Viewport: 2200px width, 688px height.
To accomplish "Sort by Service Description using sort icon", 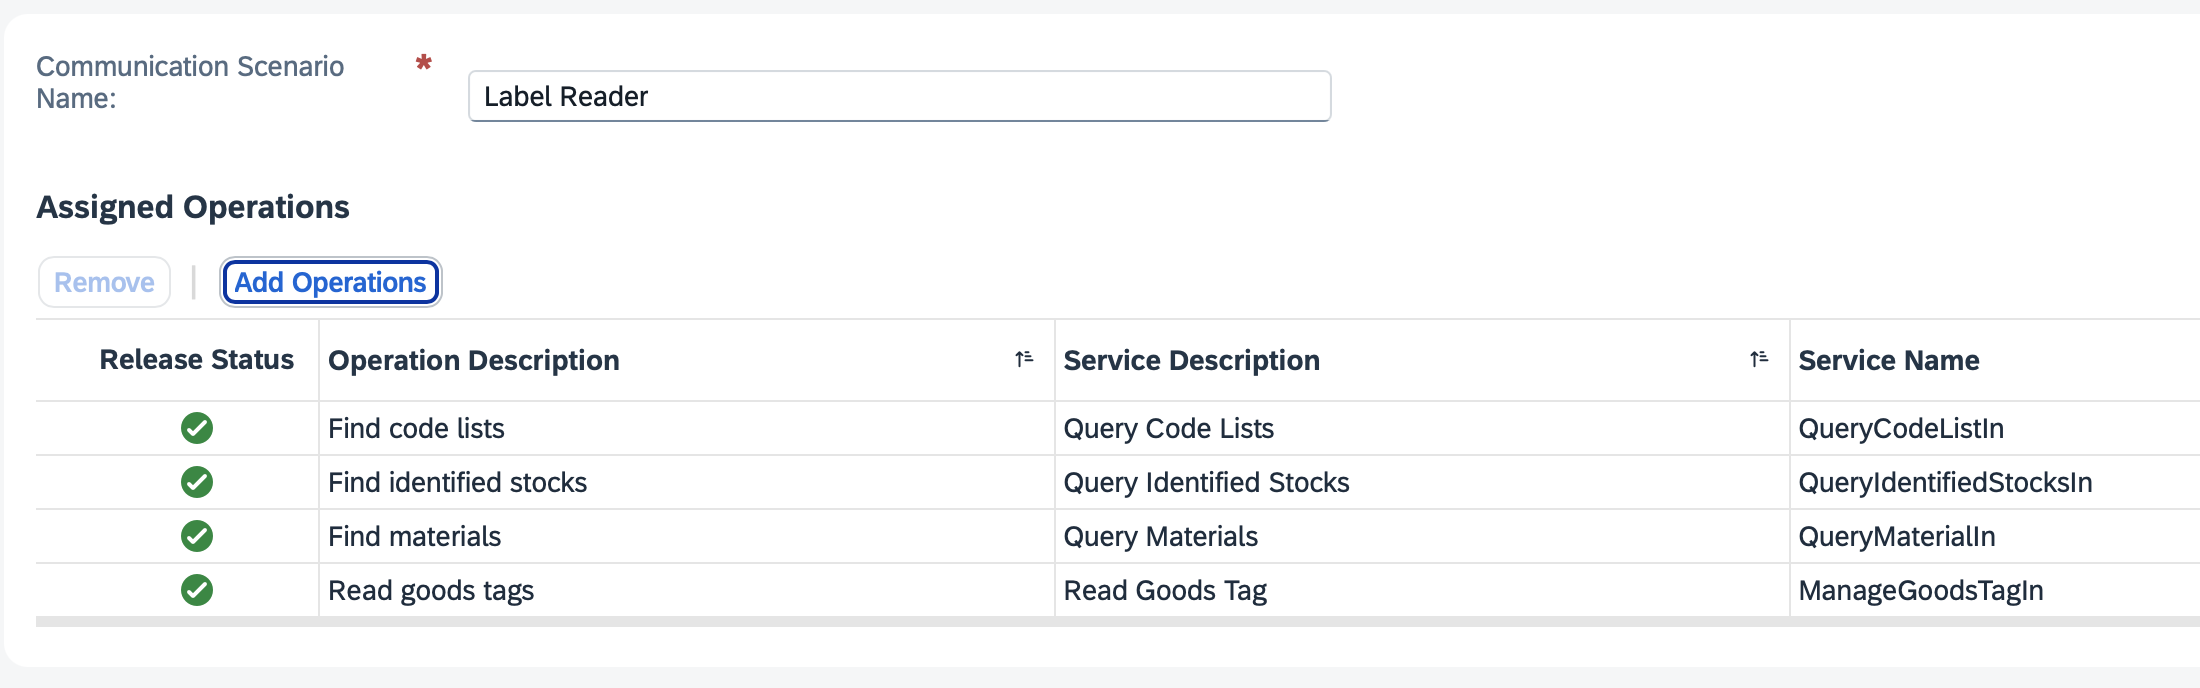I will (x=1759, y=359).
